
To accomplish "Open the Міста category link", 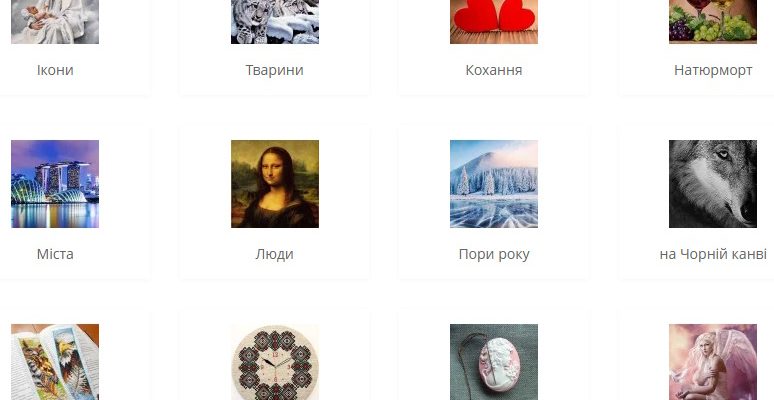I will 55,254.
